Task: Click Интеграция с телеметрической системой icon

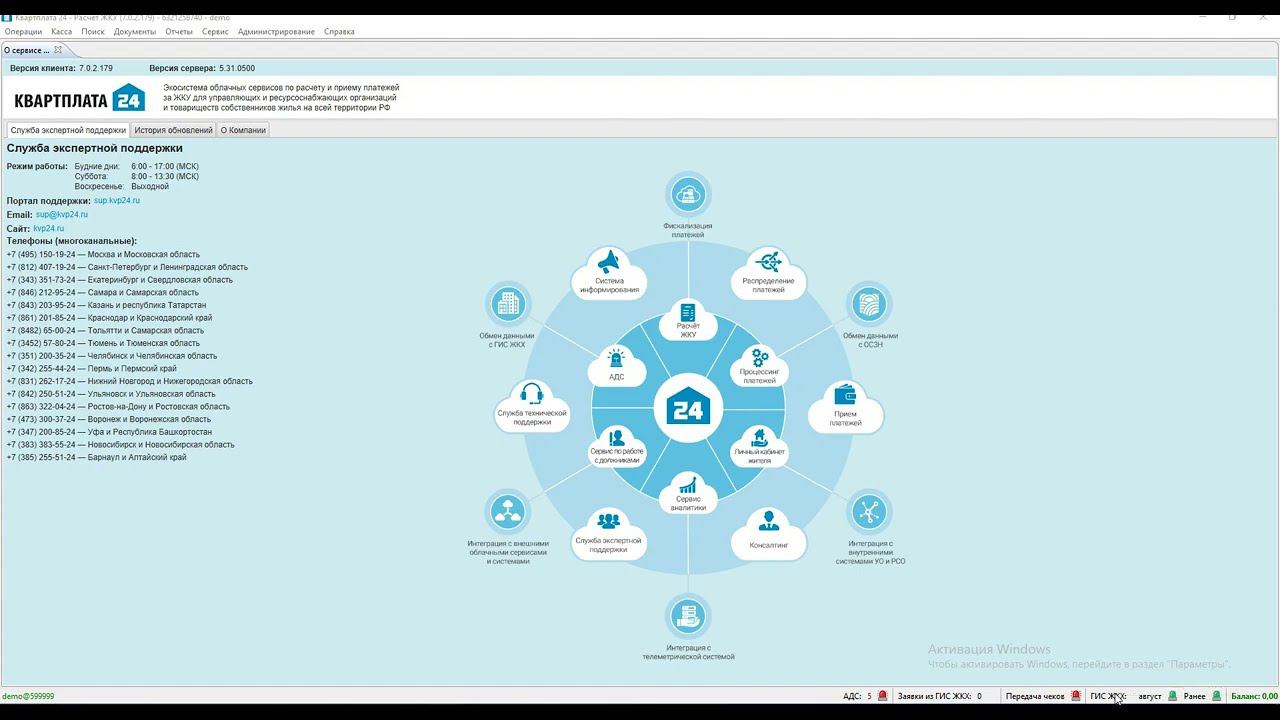Action: click(688, 615)
